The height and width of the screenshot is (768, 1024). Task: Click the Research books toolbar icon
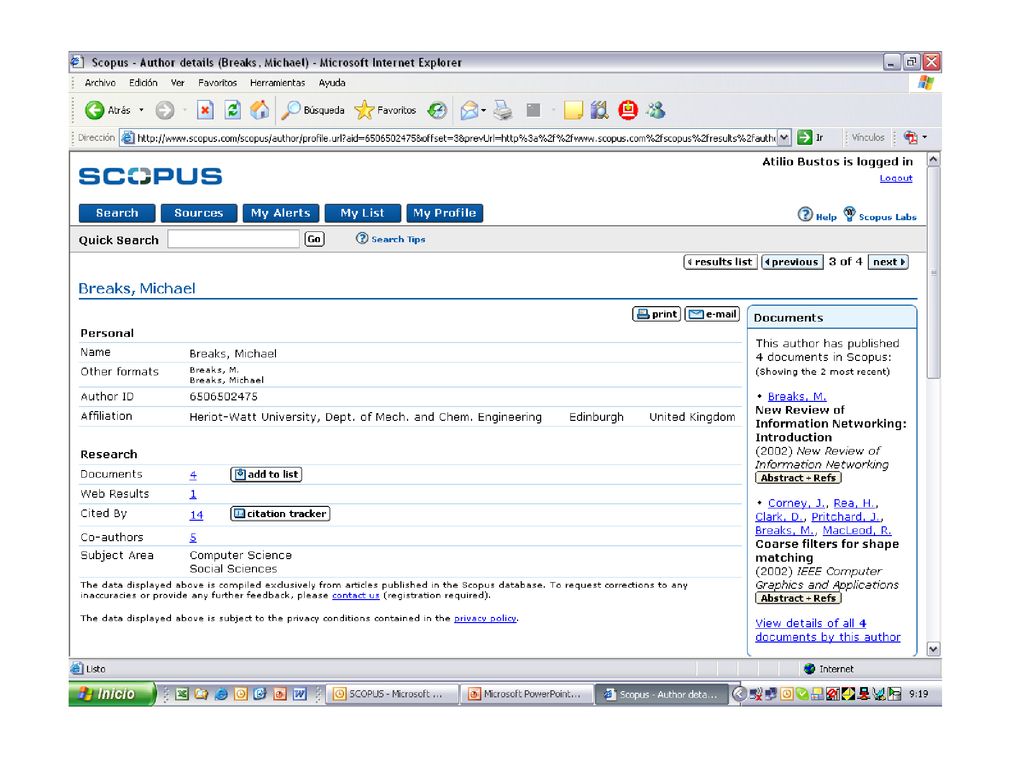(x=600, y=110)
